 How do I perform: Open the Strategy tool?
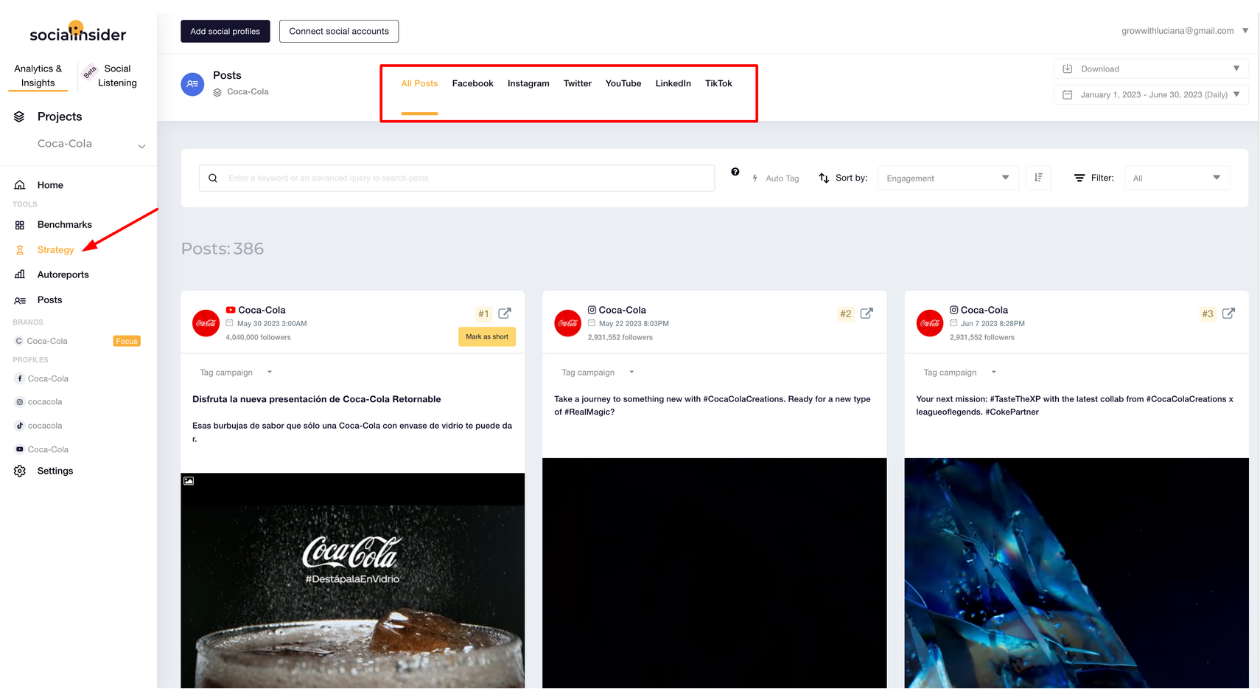(x=55, y=250)
